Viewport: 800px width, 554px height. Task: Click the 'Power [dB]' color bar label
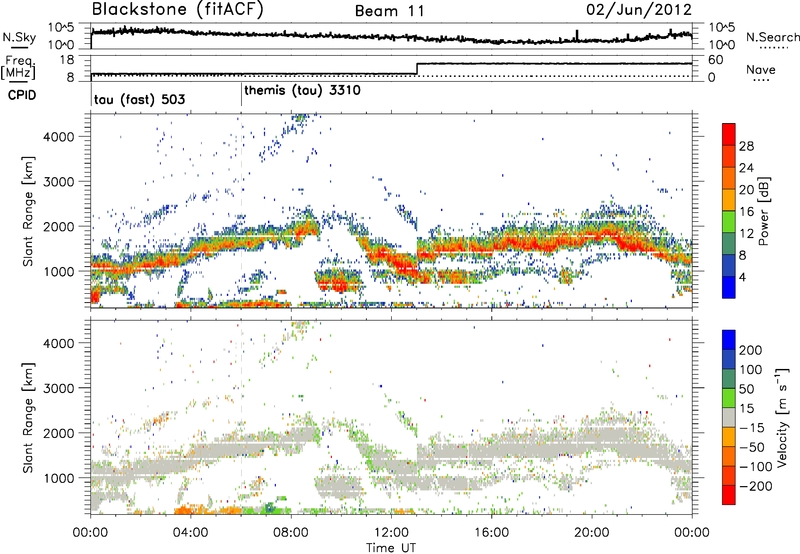(x=764, y=211)
